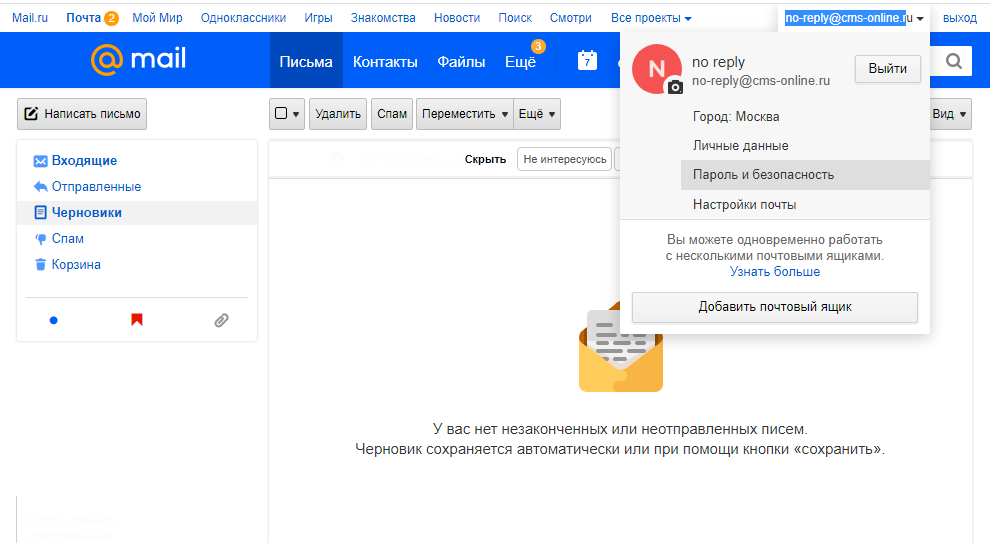The image size is (990, 543).
Task: Click the Смотри link
Action: pos(571,18)
